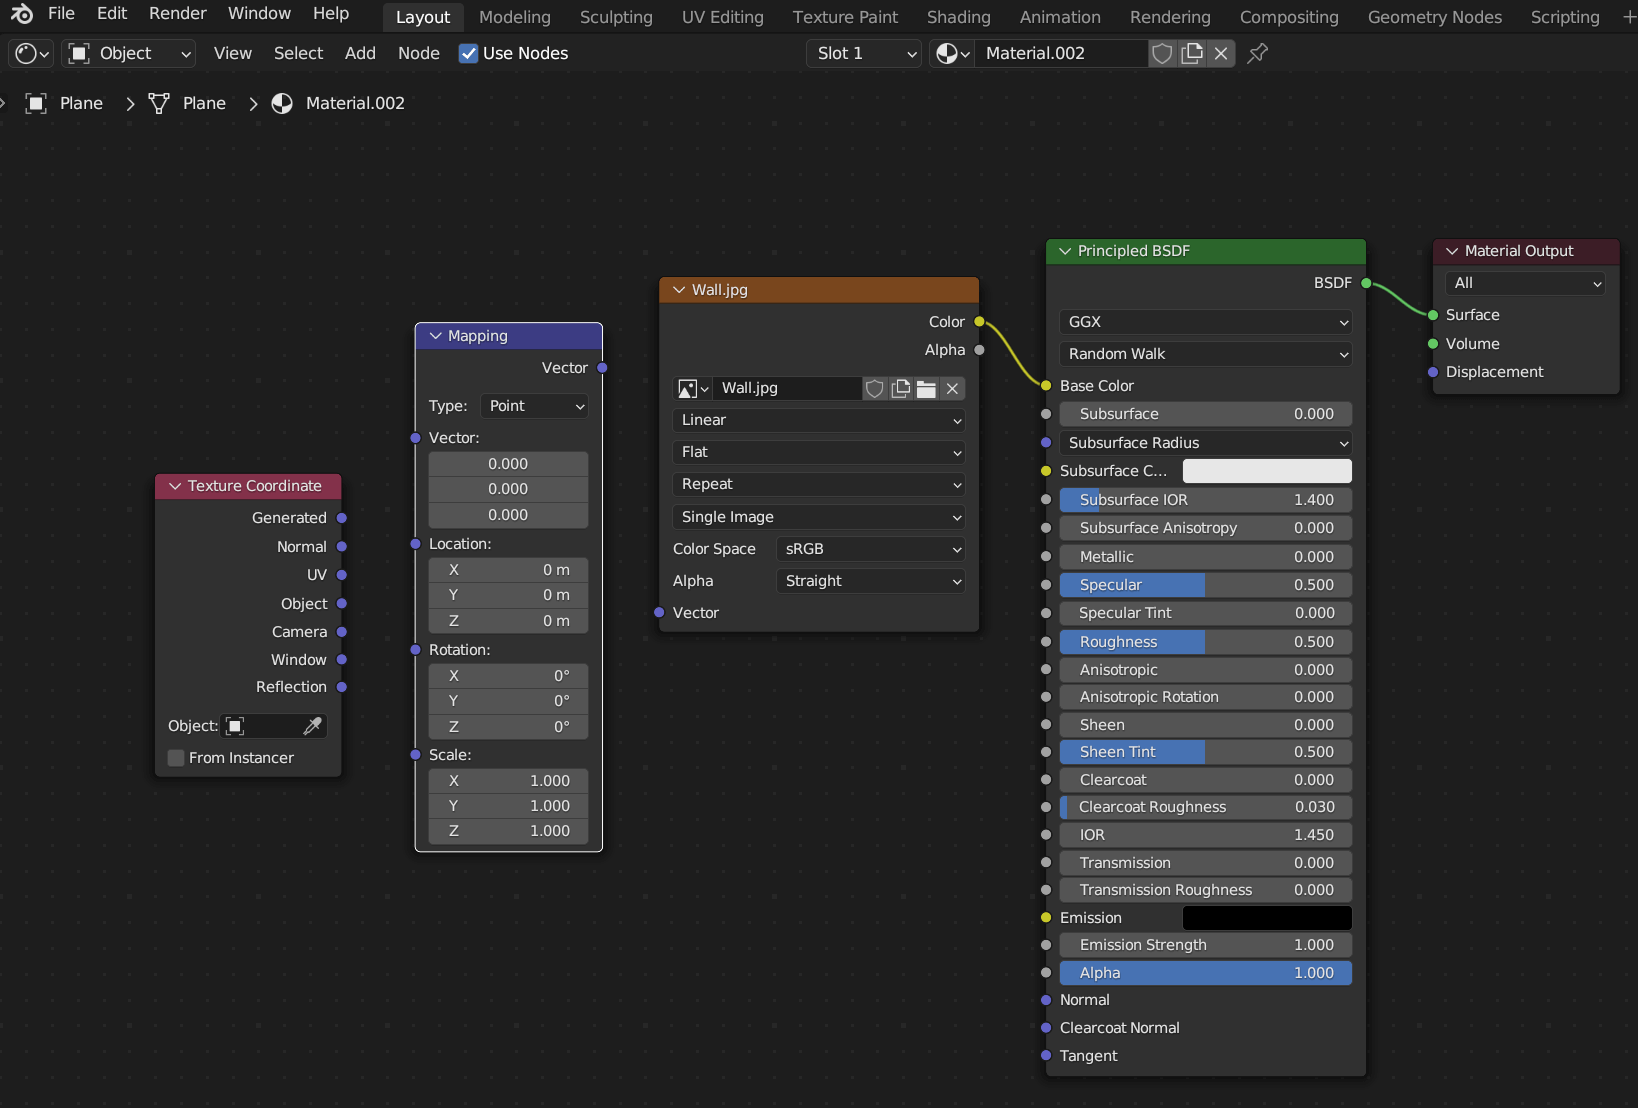Click the new image copy icon in Wall.jpg node
This screenshot has height=1108, width=1638.
pos(901,388)
